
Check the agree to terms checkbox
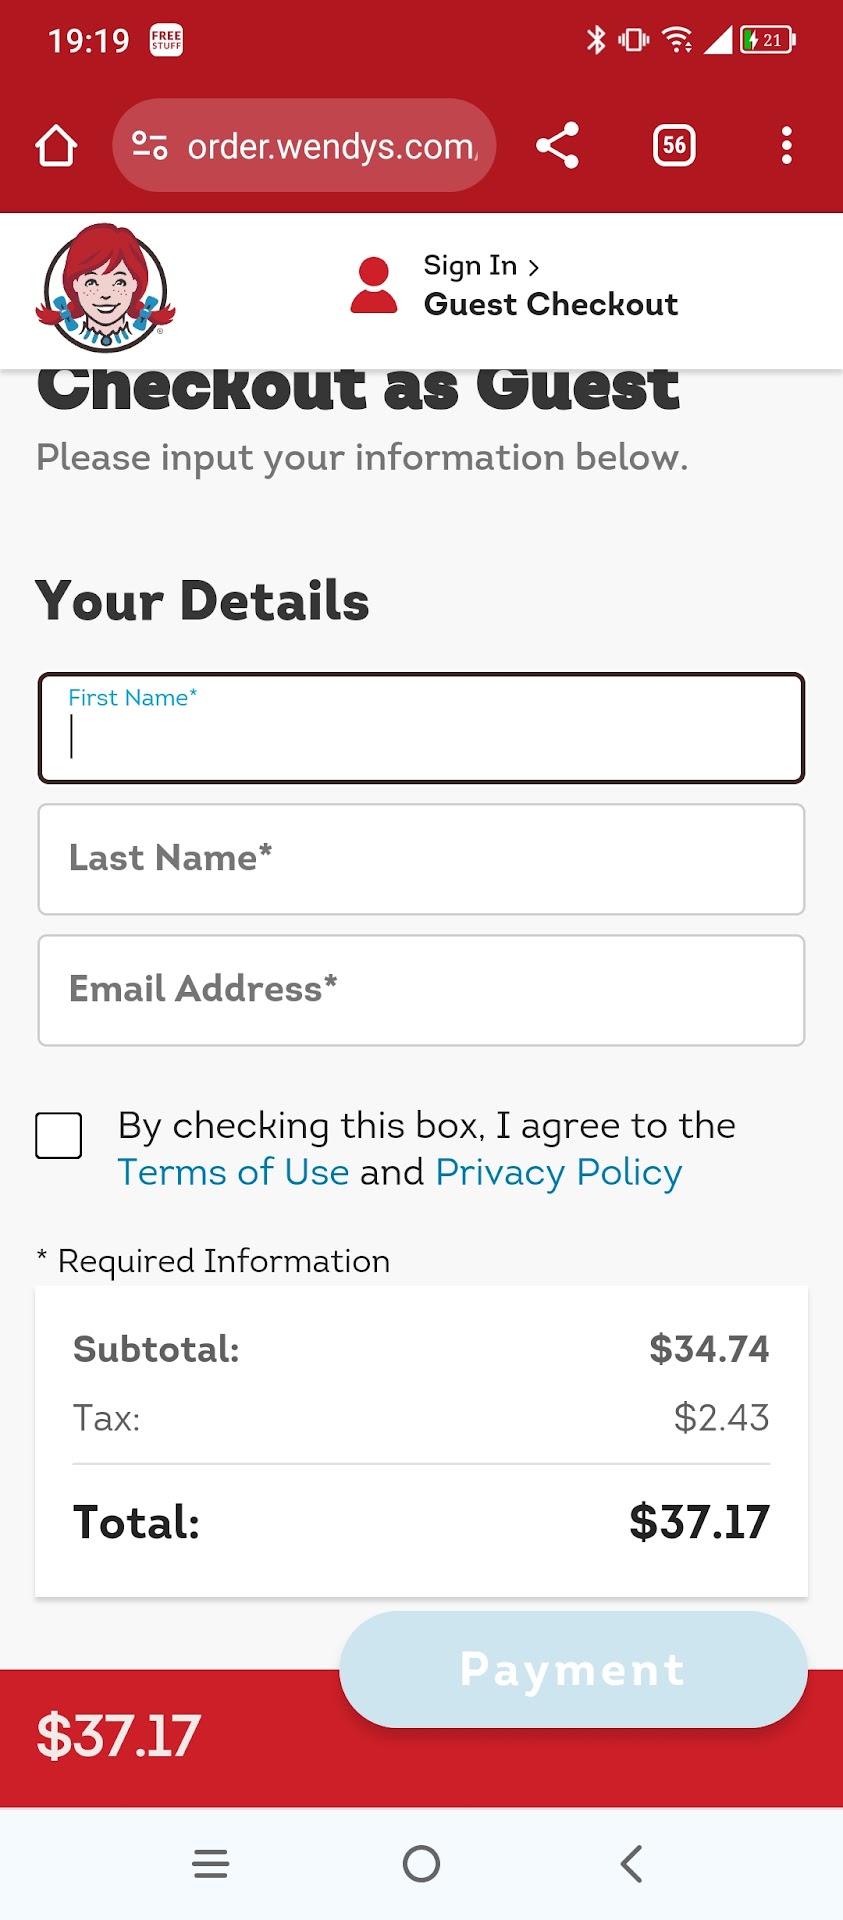tap(59, 1136)
